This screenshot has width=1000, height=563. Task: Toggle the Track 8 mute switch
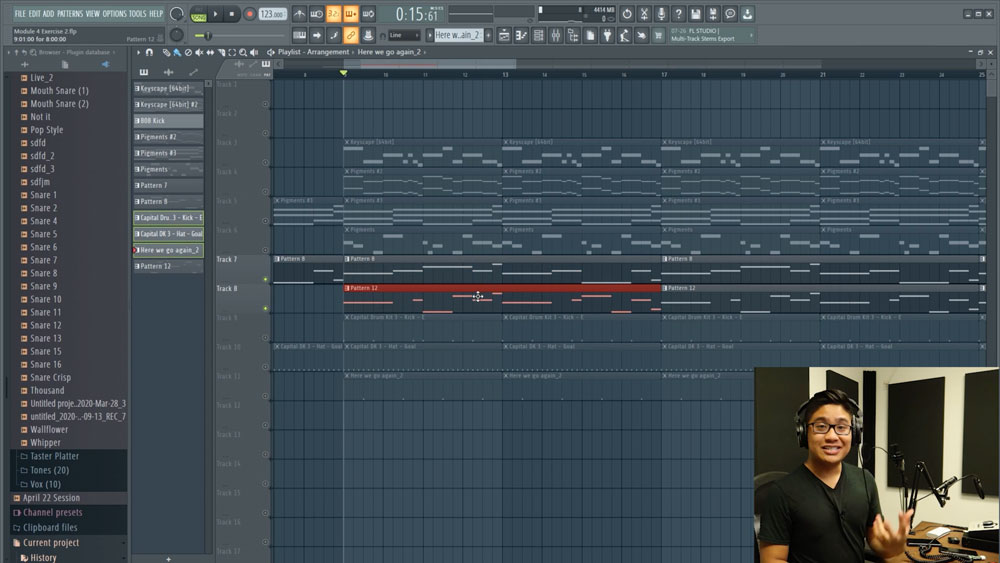(x=265, y=308)
